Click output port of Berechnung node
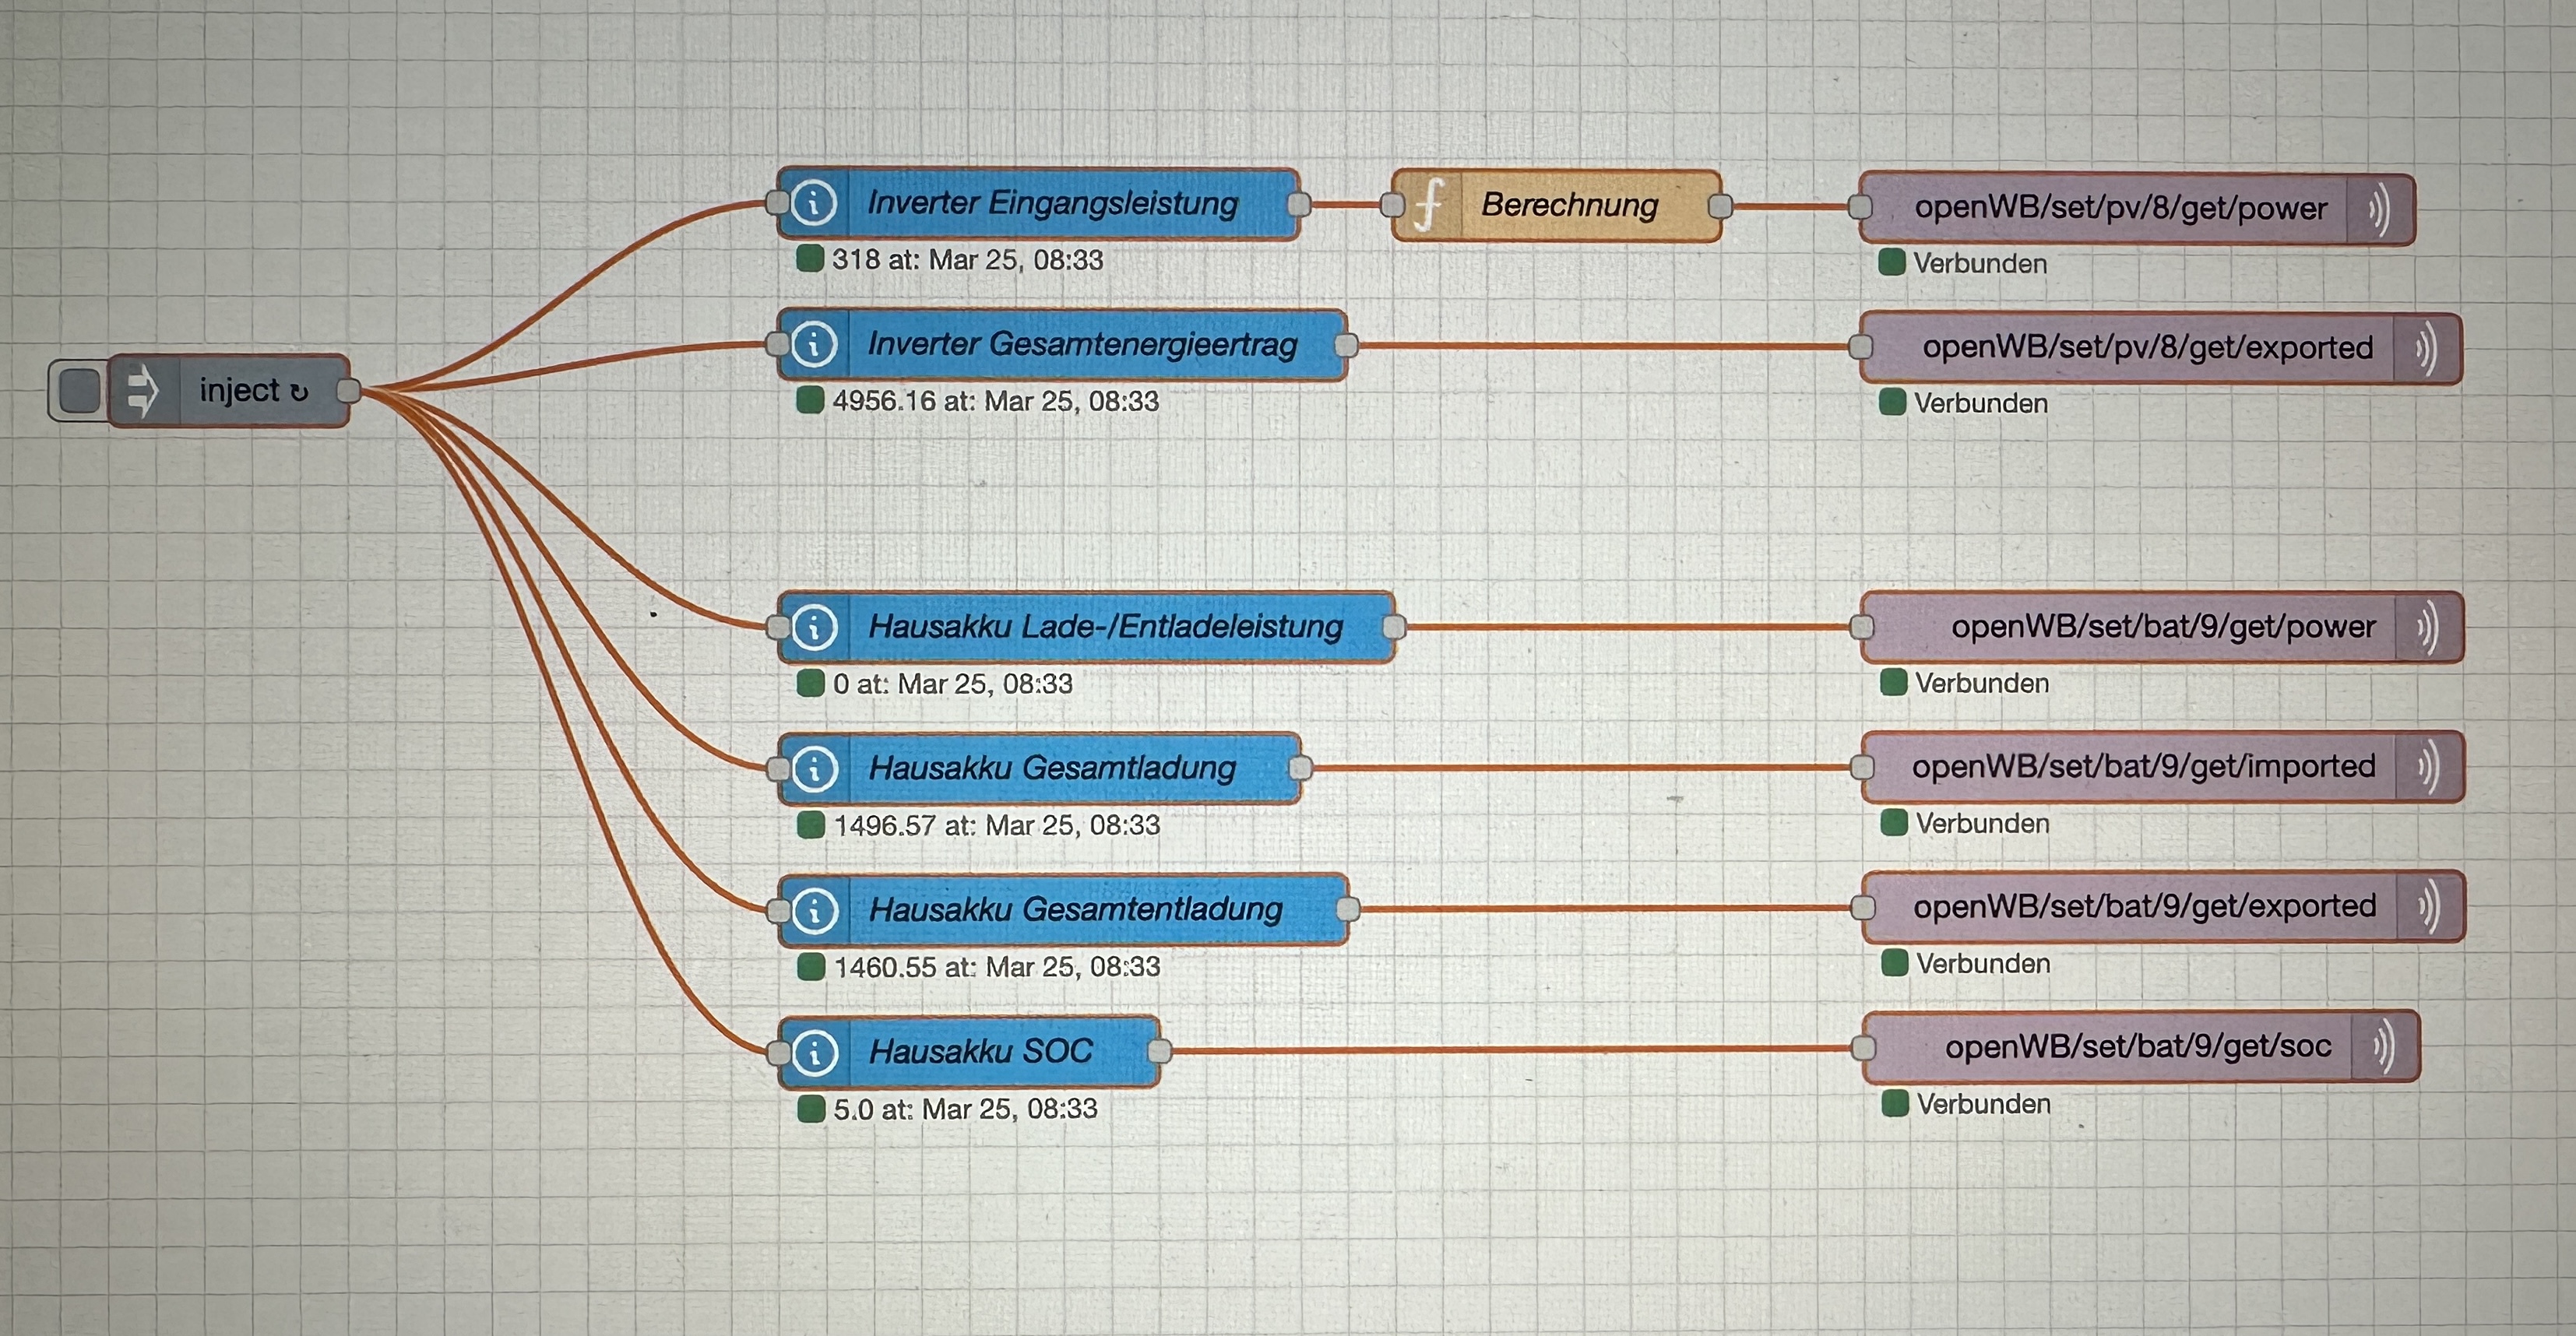The image size is (2576, 1336). (1720, 207)
